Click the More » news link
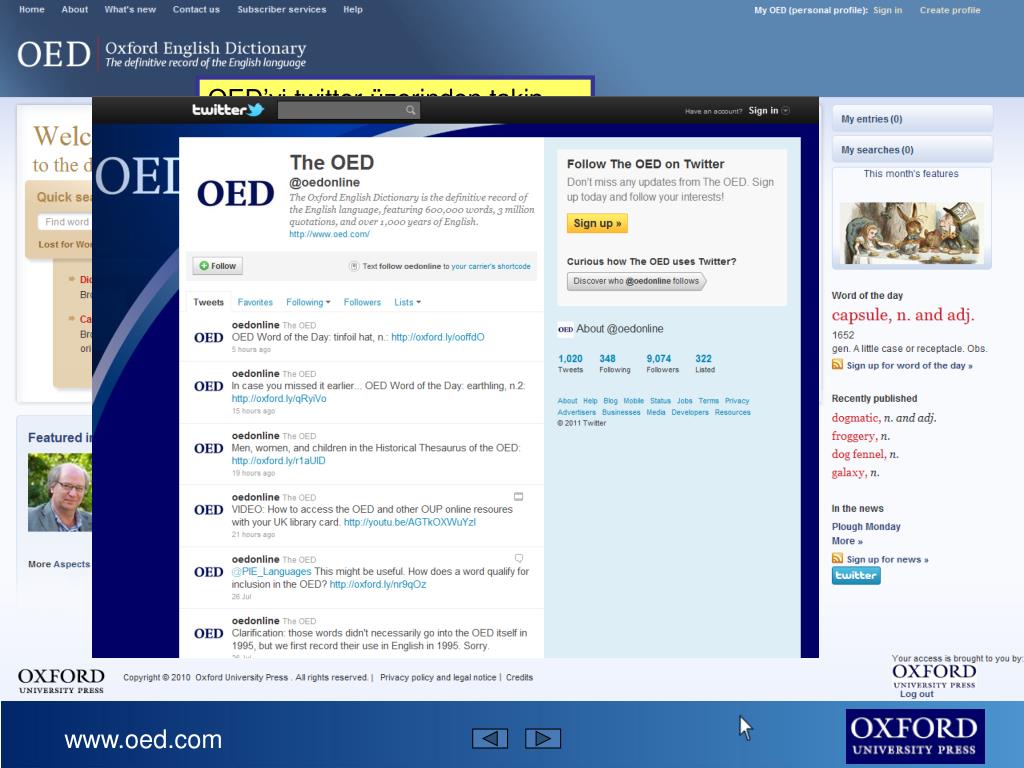Image resolution: width=1024 pixels, height=768 pixels. pyautogui.click(x=847, y=541)
